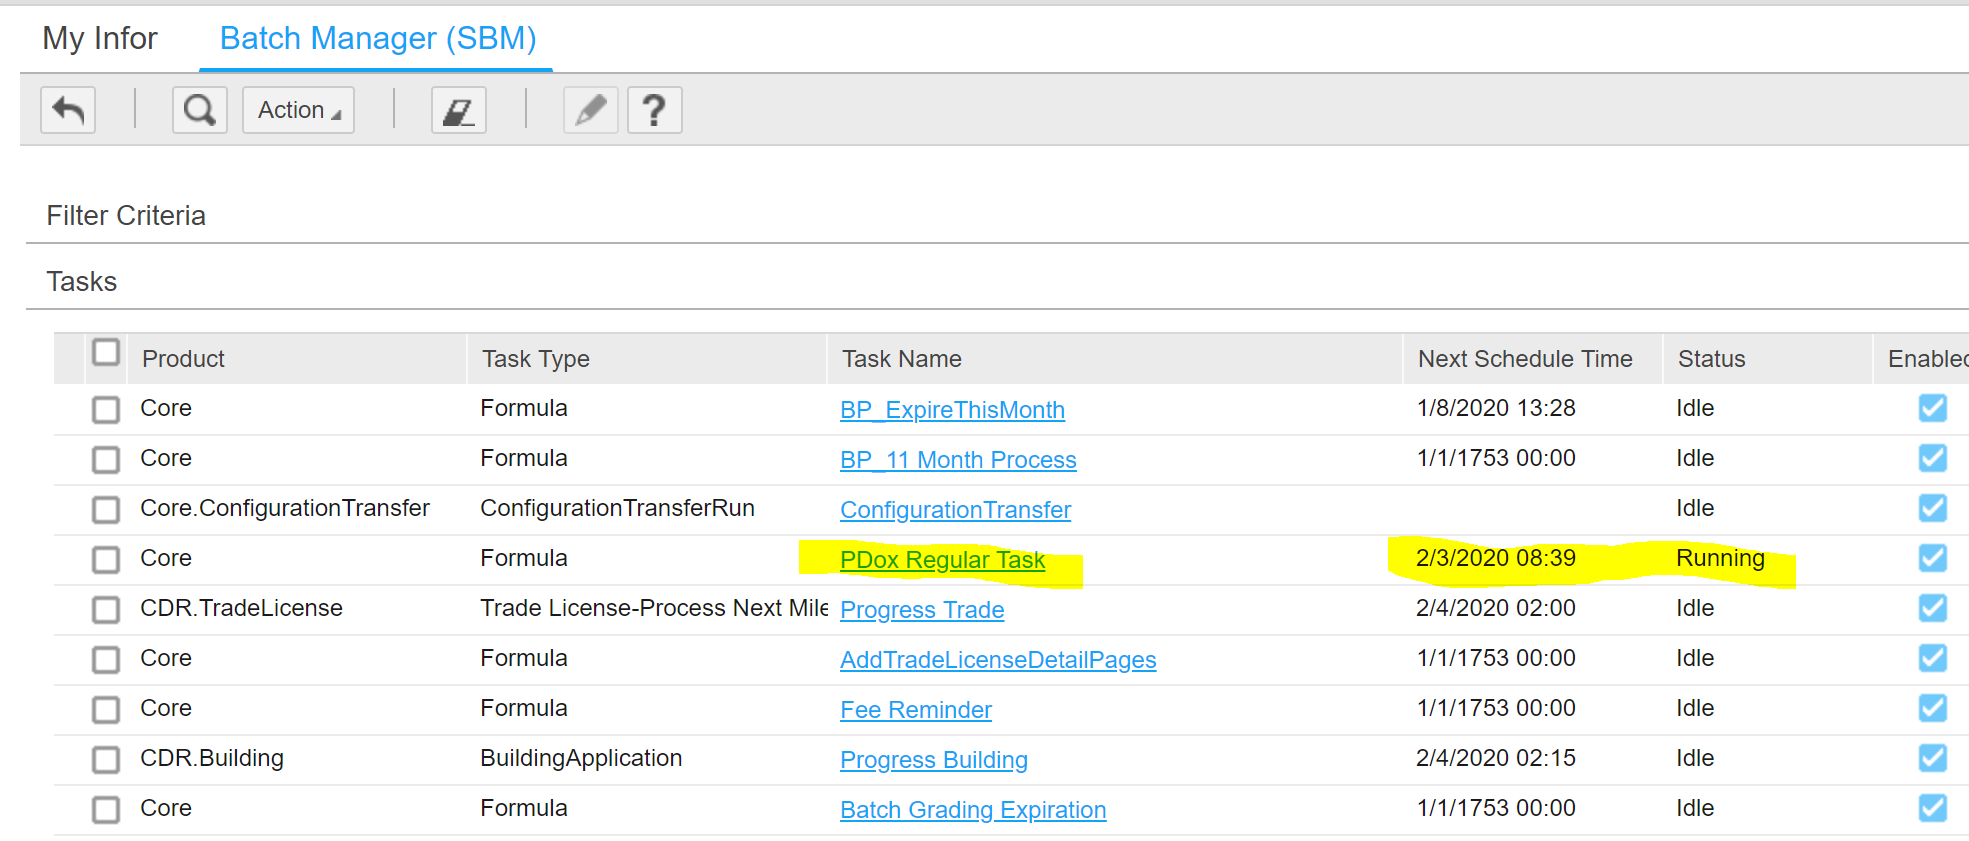The image size is (1969, 841).
Task: Select the 2/4/2020 02:00 schedule cell
Action: coord(1496,608)
